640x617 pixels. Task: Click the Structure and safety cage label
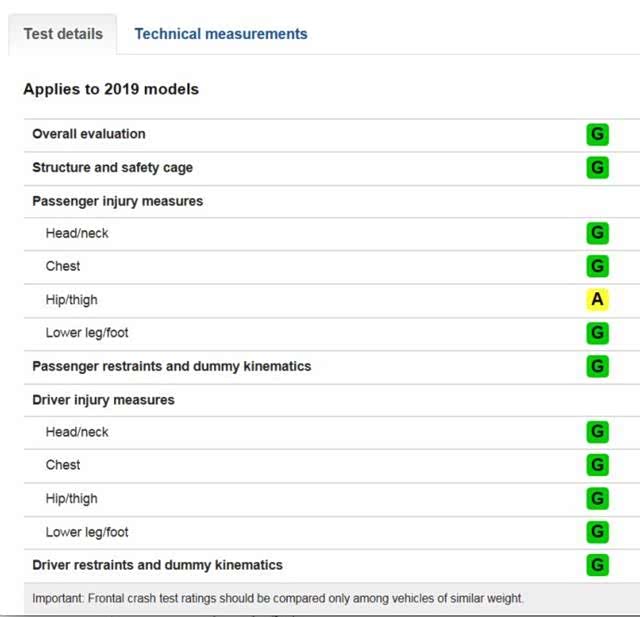click(112, 167)
